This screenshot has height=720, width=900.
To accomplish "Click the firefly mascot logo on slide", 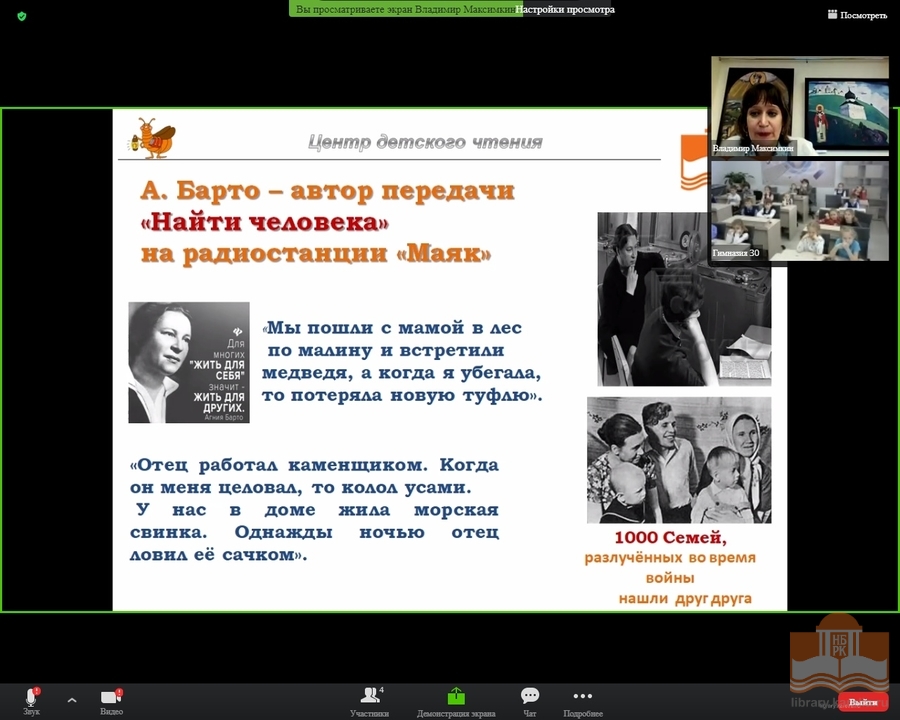I will click(x=152, y=138).
